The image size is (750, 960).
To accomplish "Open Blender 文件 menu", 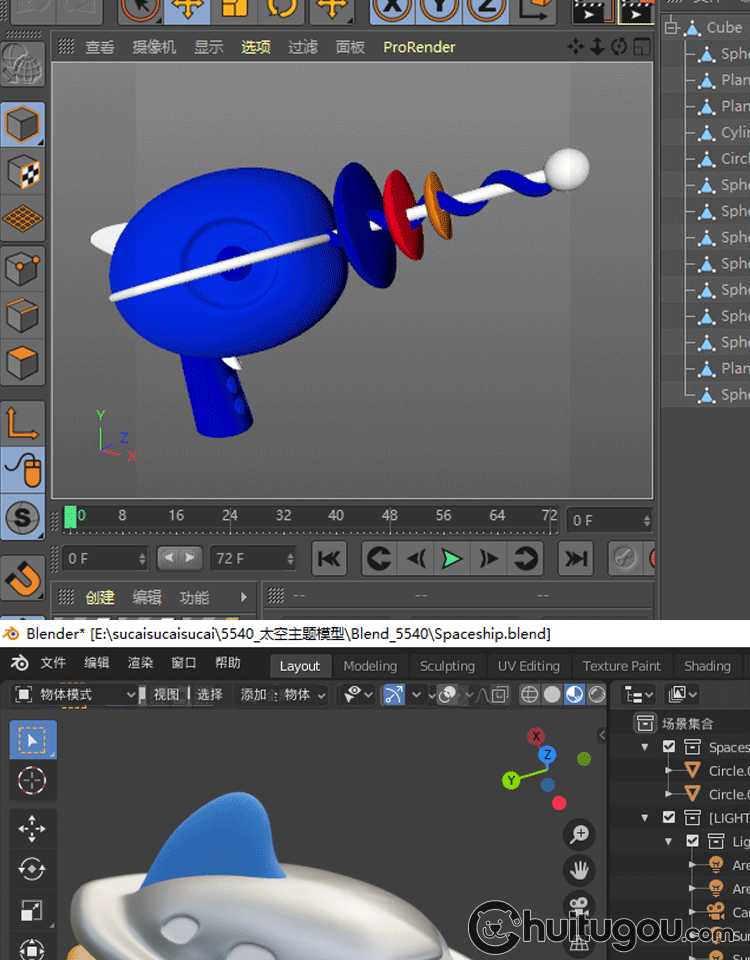I will [x=53, y=663].
